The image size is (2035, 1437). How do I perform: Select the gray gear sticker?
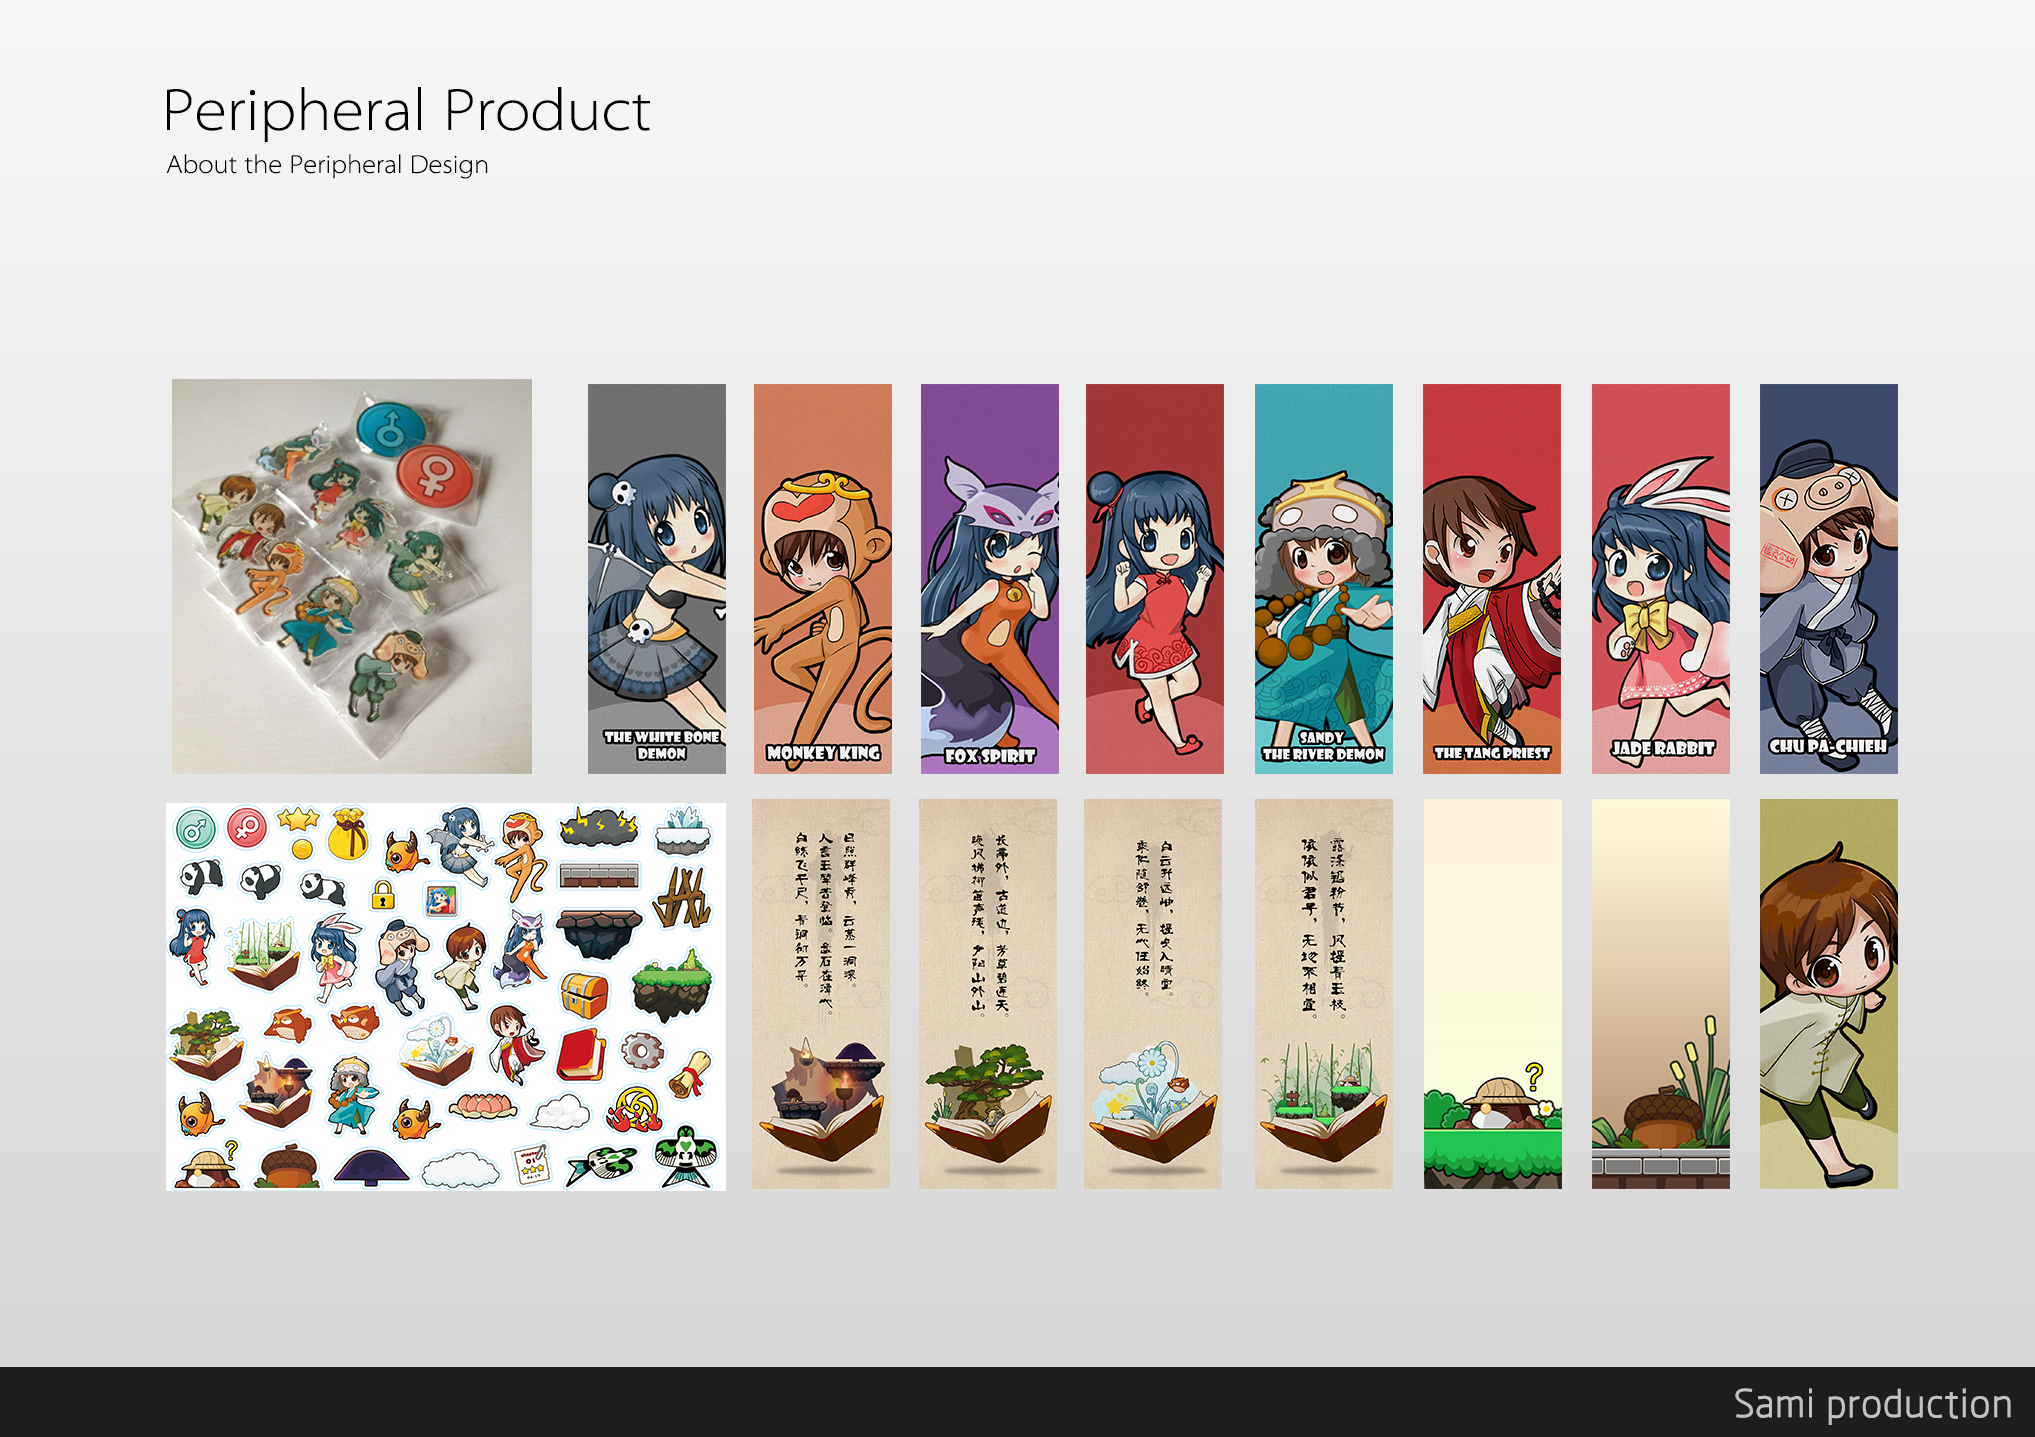641,1051
